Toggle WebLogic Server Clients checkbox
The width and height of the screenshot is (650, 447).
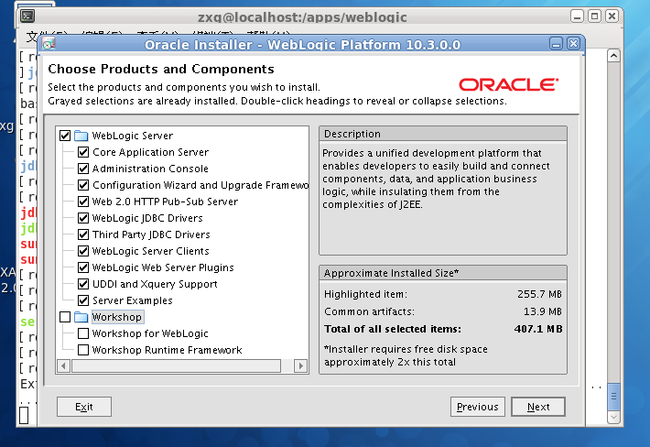(83, 251)
